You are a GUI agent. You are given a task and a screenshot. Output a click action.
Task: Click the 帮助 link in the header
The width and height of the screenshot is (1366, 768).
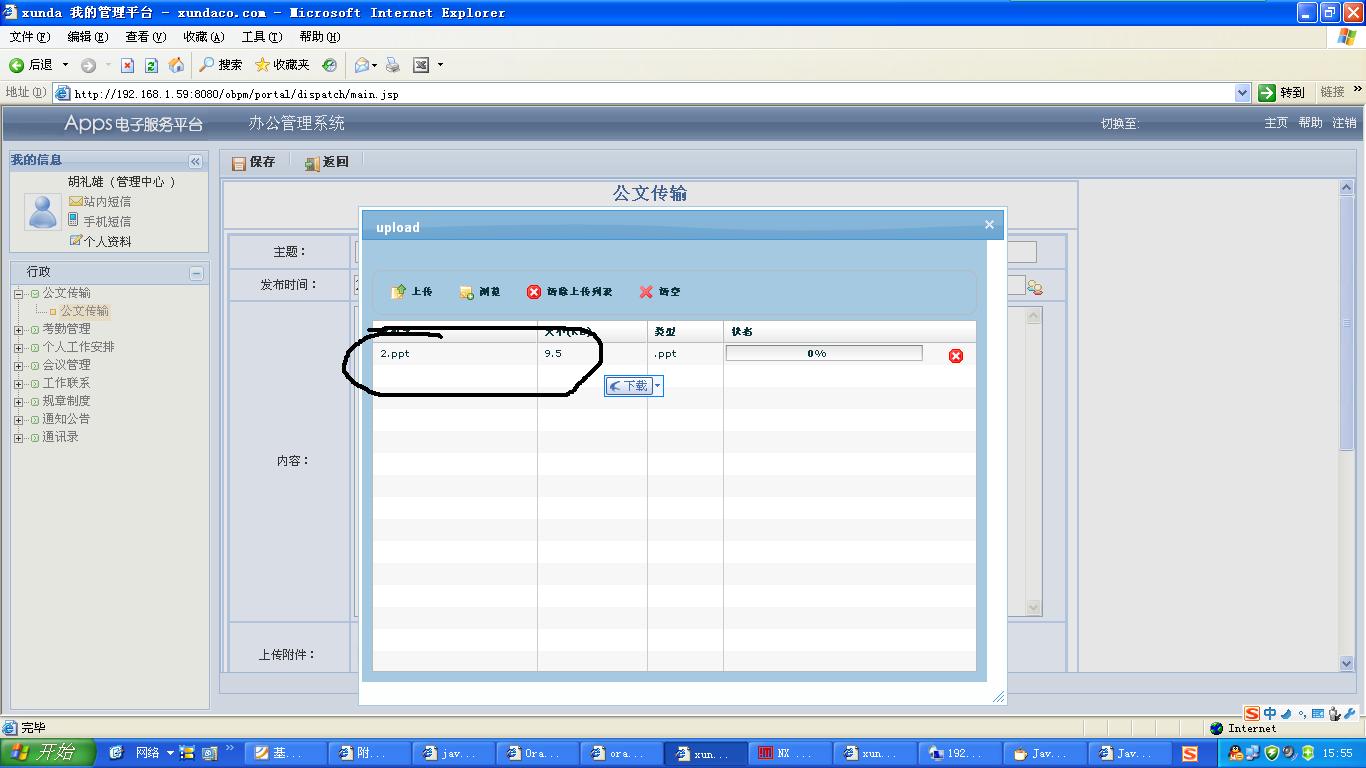(1310, 123)
